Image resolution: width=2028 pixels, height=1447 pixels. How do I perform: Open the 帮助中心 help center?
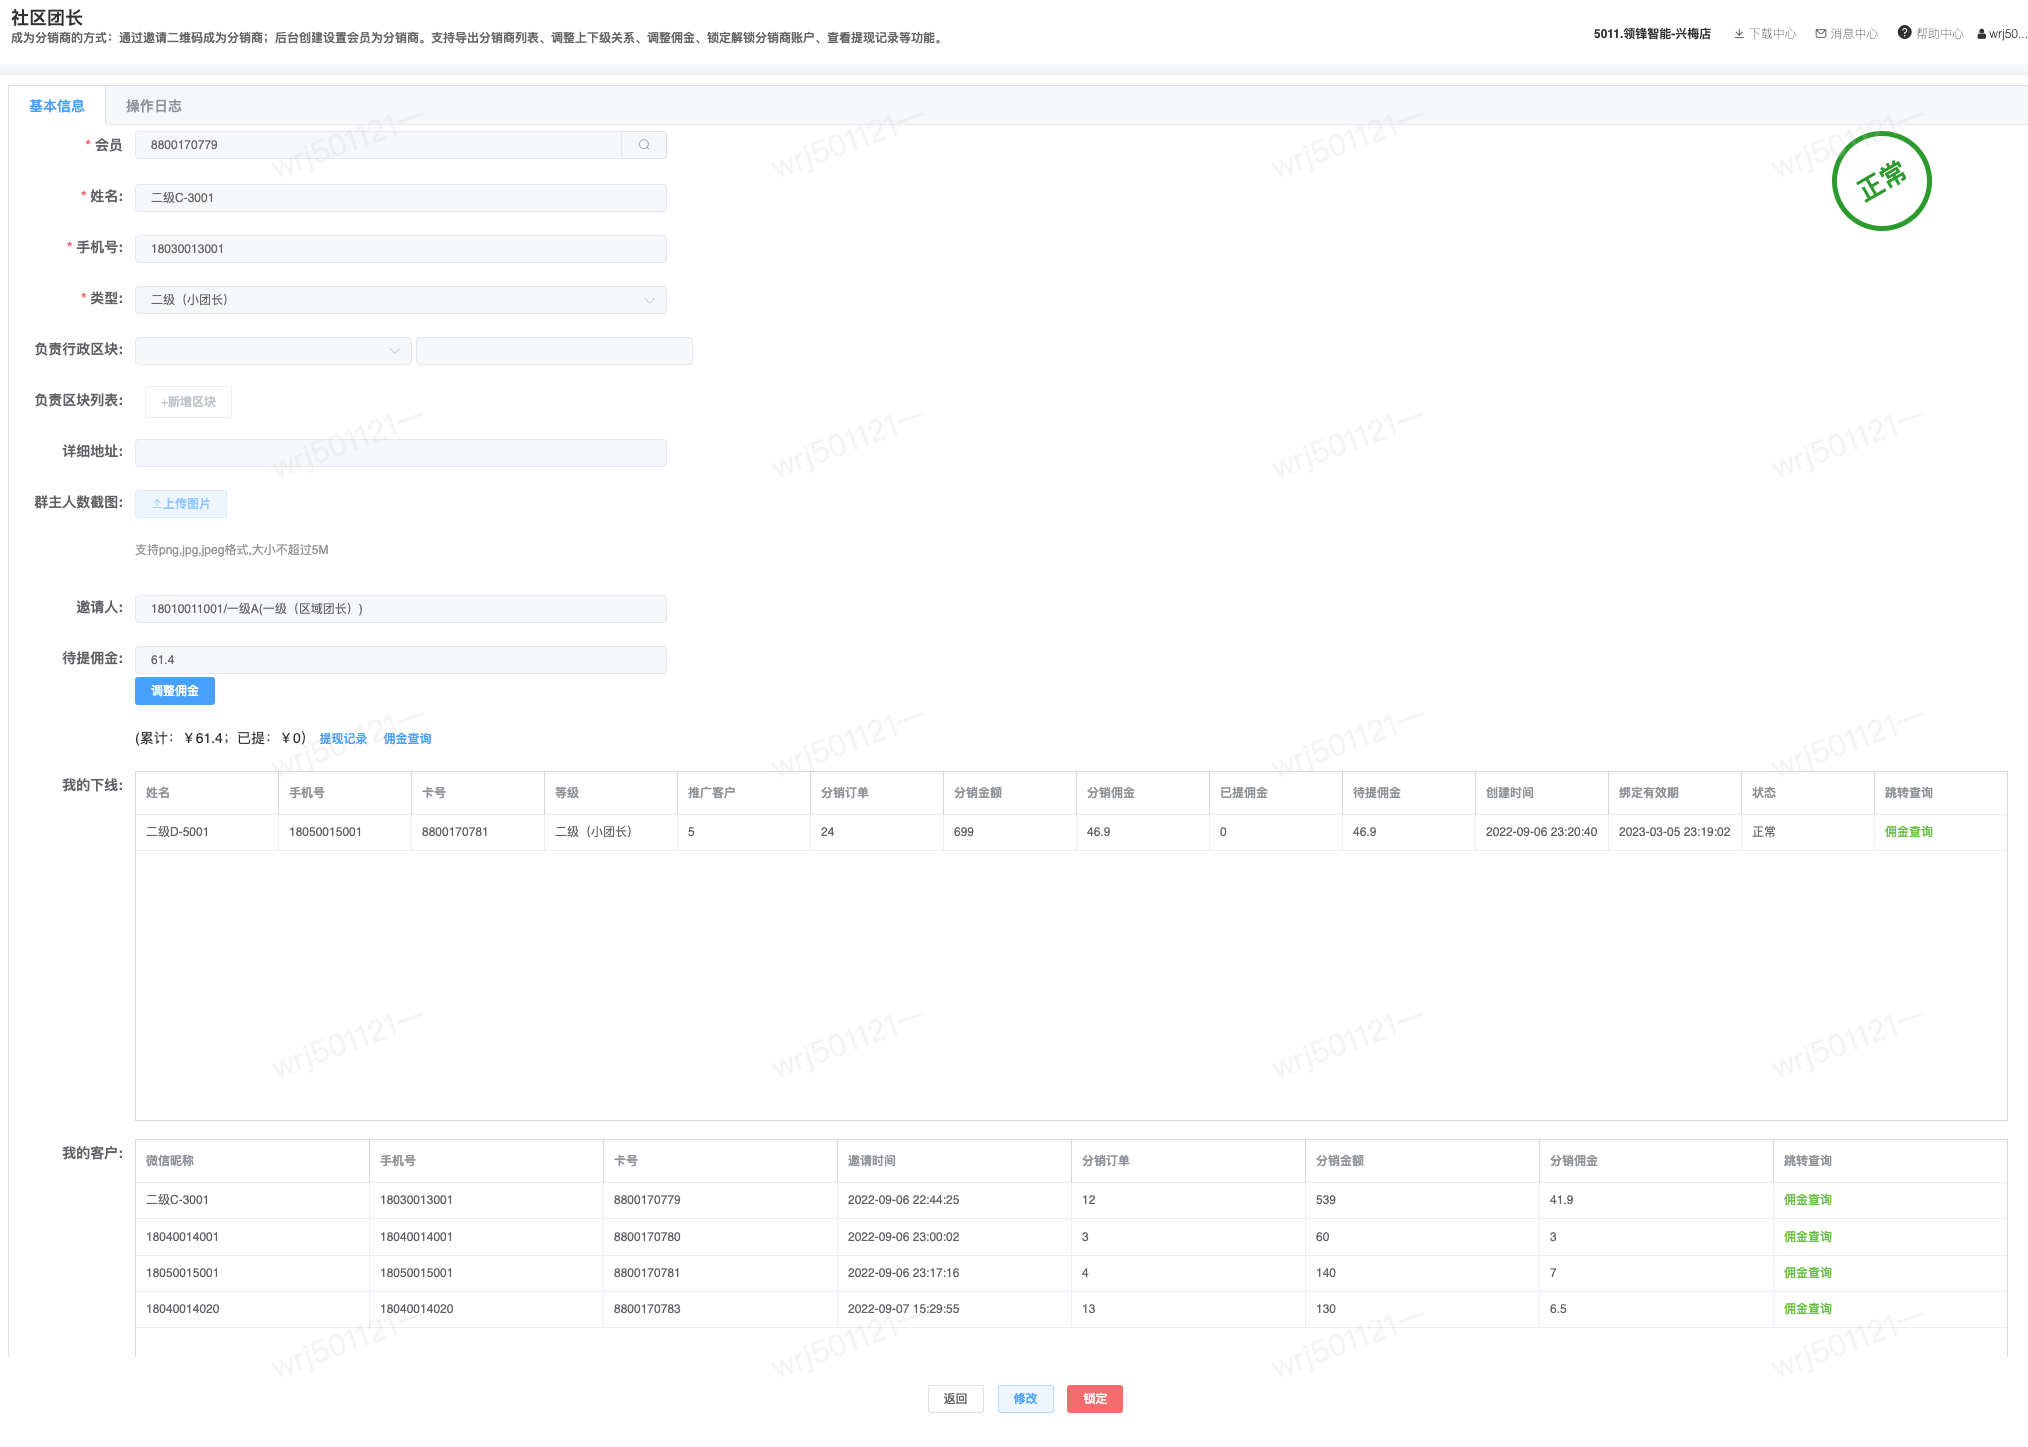pyautogui.click(x=1931, y=34)
